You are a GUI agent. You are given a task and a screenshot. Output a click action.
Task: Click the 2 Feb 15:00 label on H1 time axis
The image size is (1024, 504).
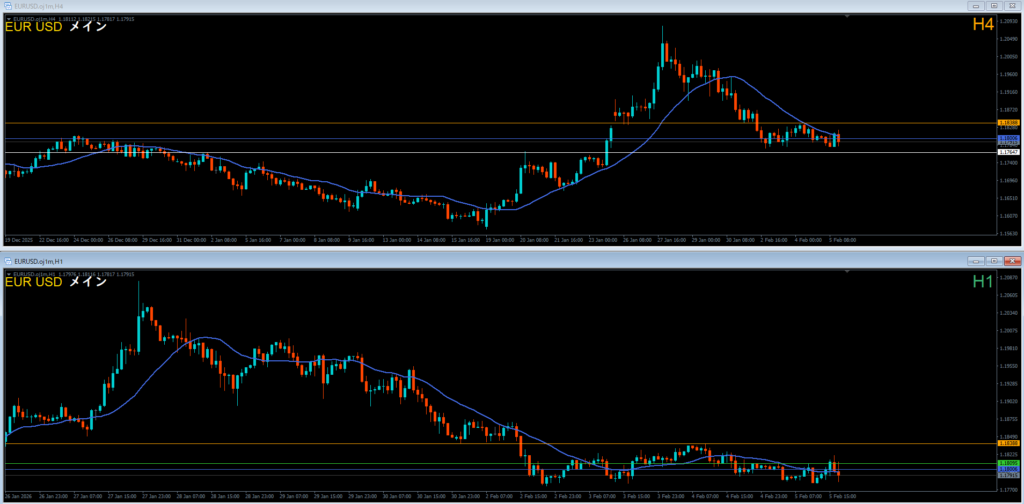click(x=534, y=496)
